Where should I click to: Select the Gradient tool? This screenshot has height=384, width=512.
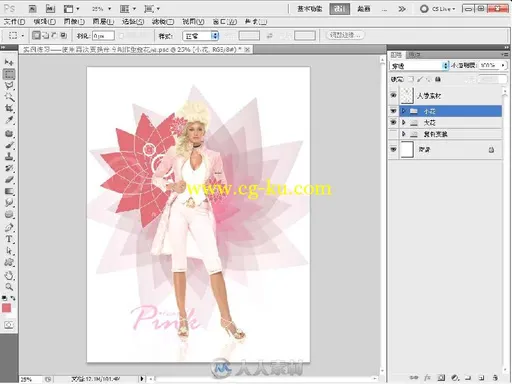pyautogui.click(x=9, y=191)
